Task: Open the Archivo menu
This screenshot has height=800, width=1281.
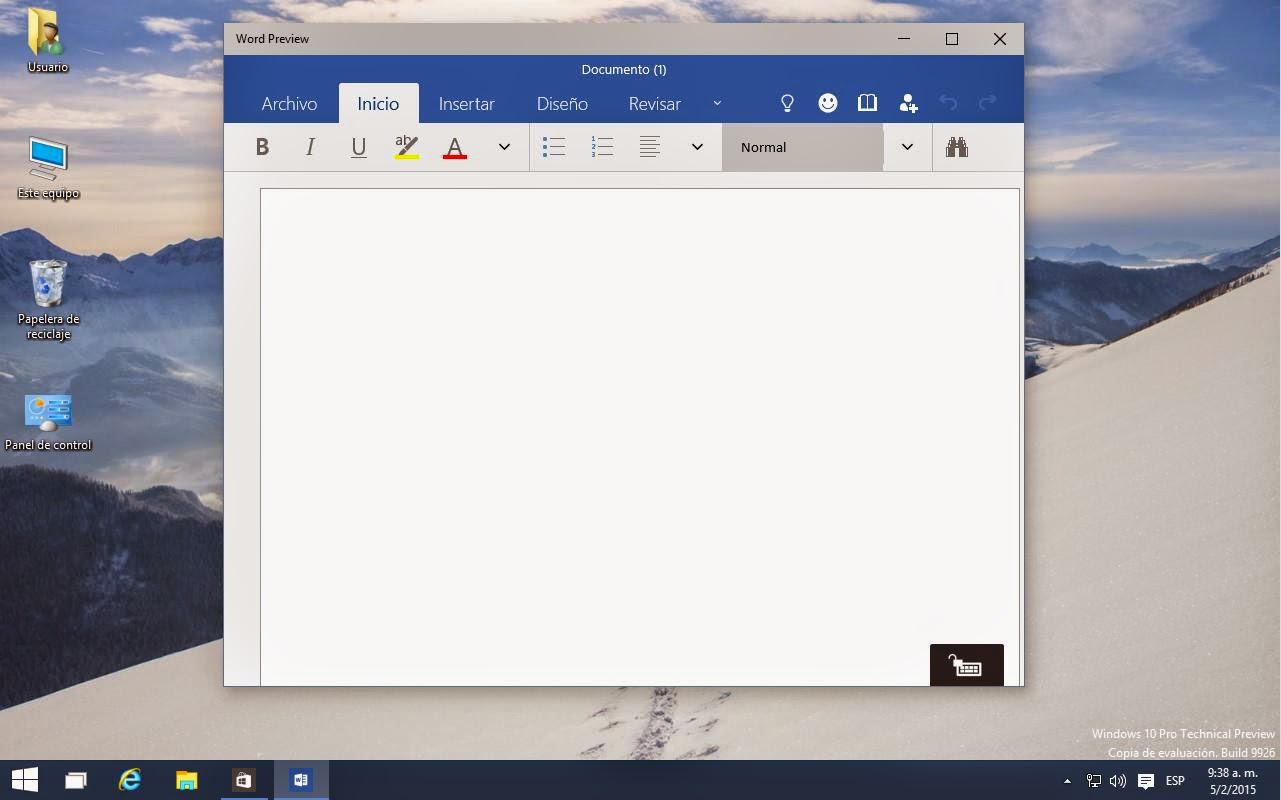Action: coord(289,104)
